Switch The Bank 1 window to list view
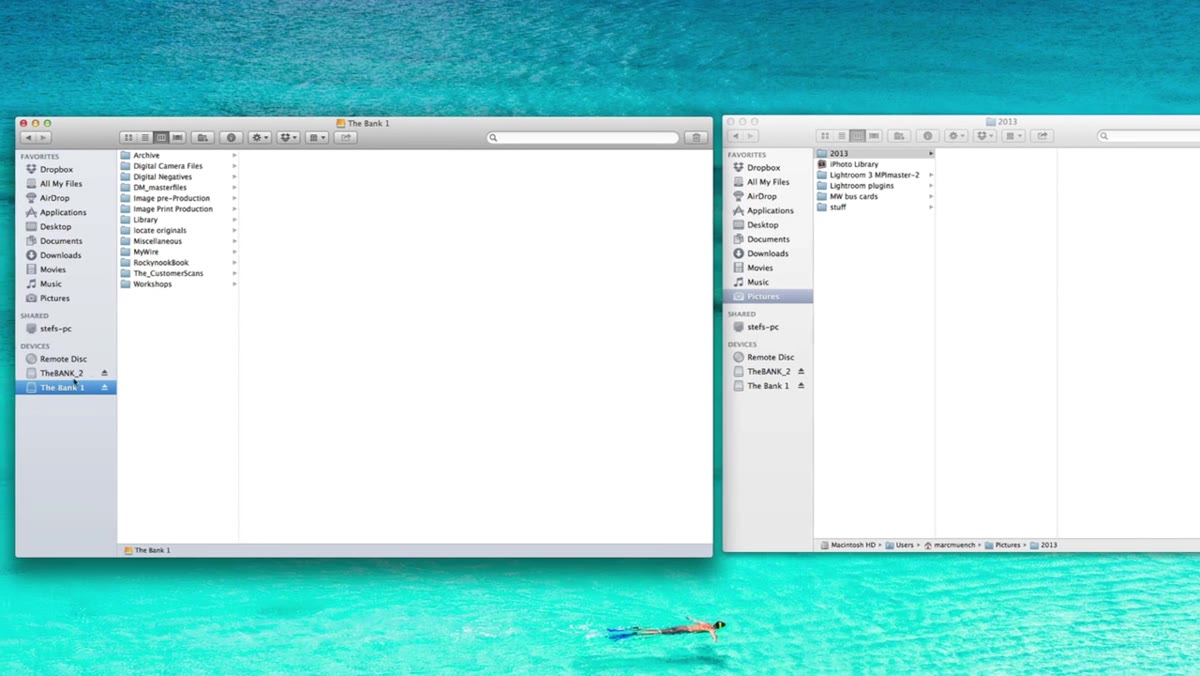This screenshot has height=676, width=1200. point(144,138)
